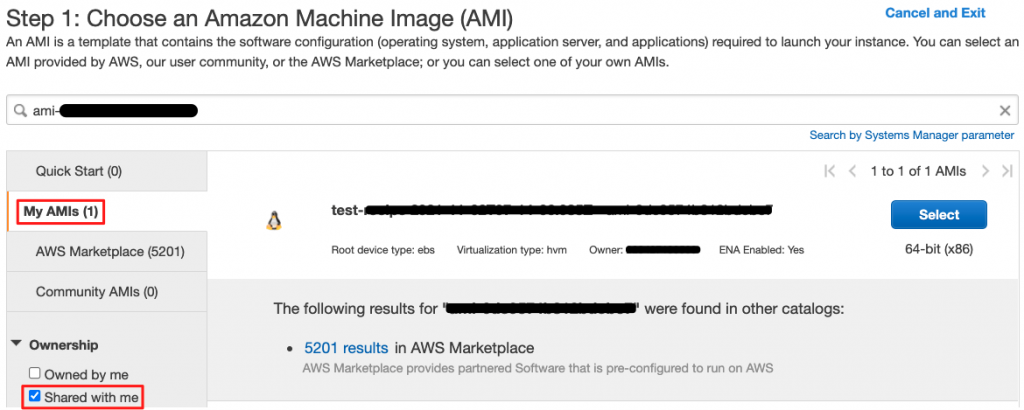1024x410 pixels.
Task: Click the AMI name starting with test-
Action: click(552, 210)
